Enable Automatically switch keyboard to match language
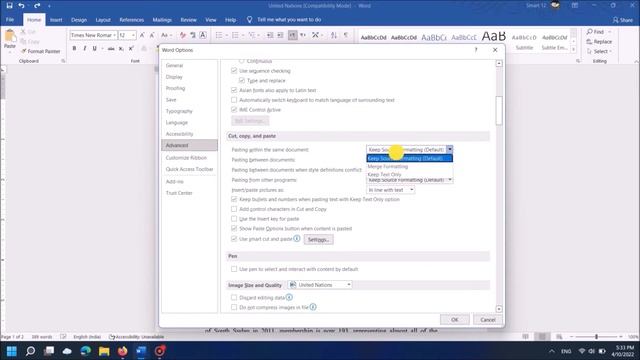 (x=234, y=100)
